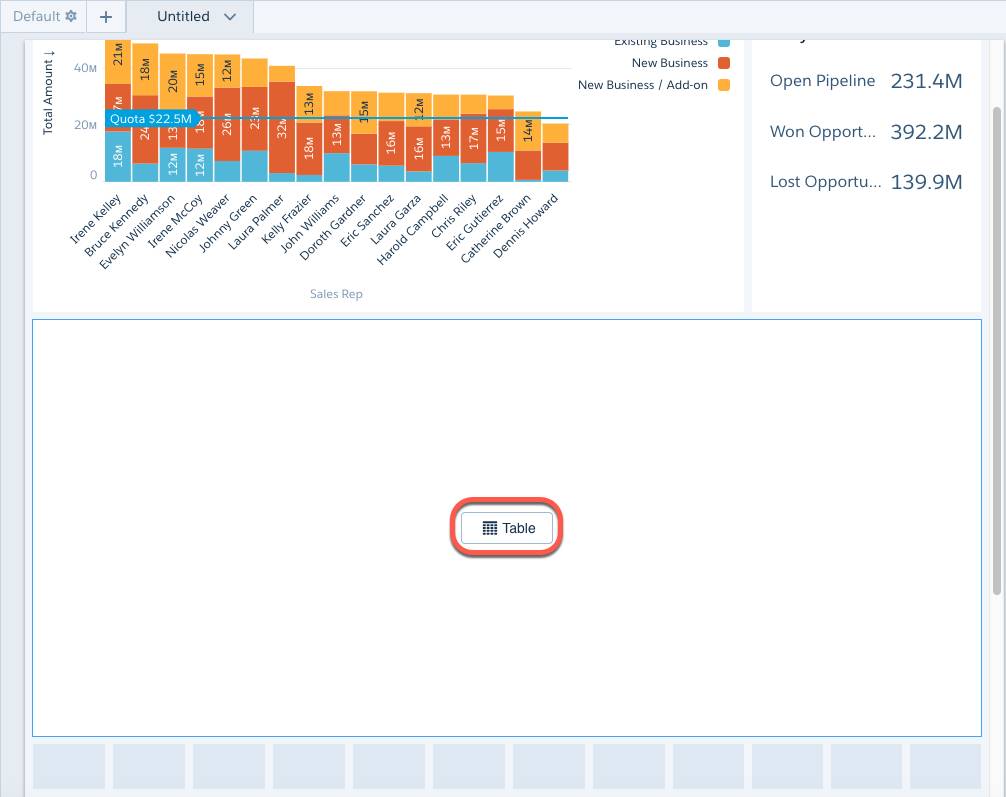The width and height of the screenshot is (1006, 797).
Task: Click the New Business legend label
Action: coord(669,63)
